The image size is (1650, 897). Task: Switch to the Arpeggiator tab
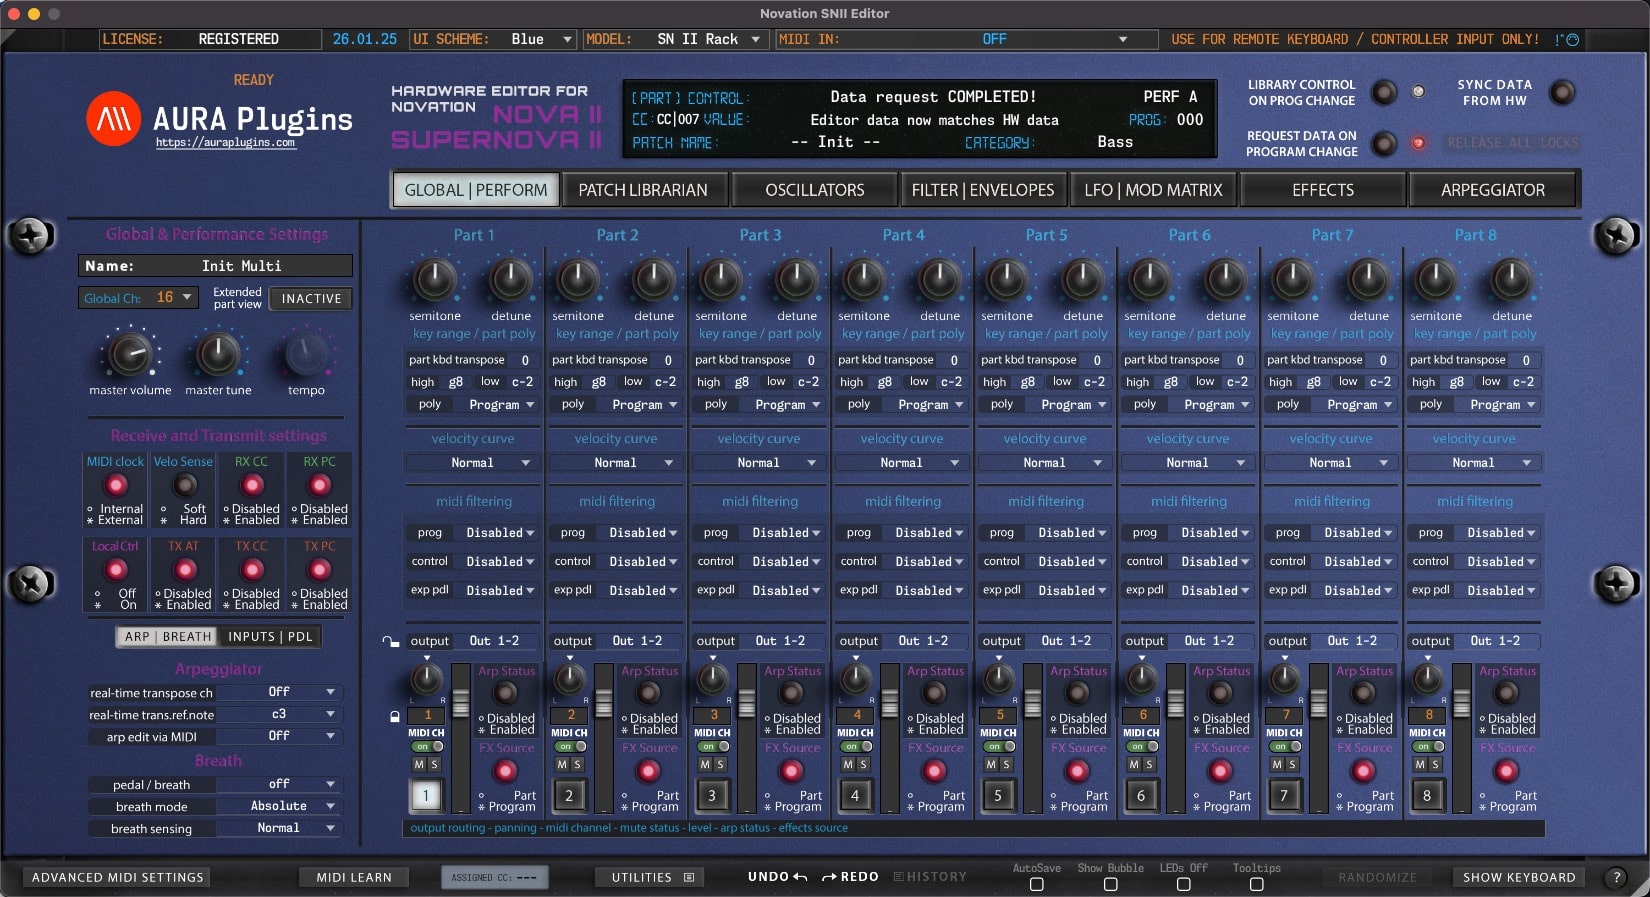[1493, 190]
